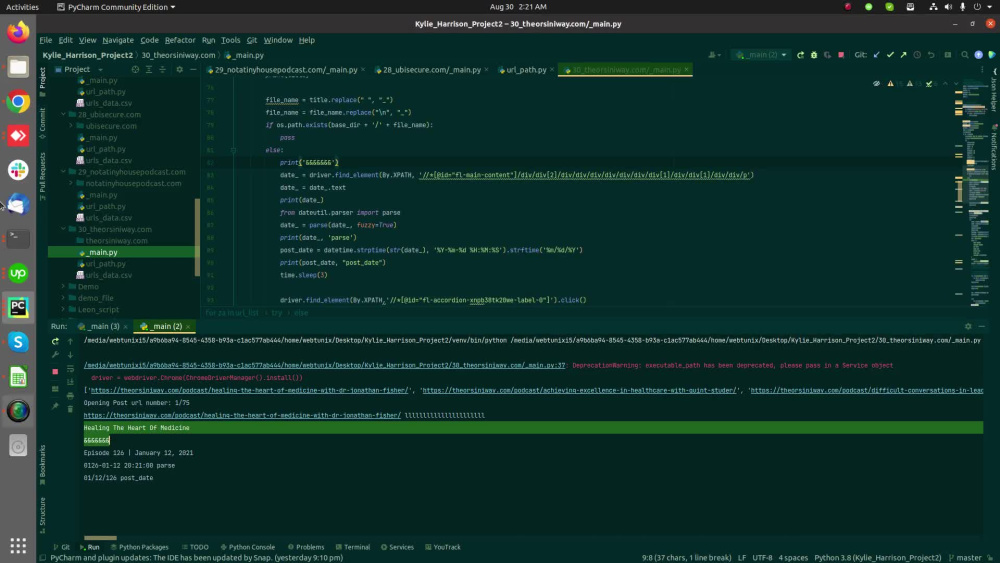
Task: Open the Tools menu
Action: pos(230,40)
